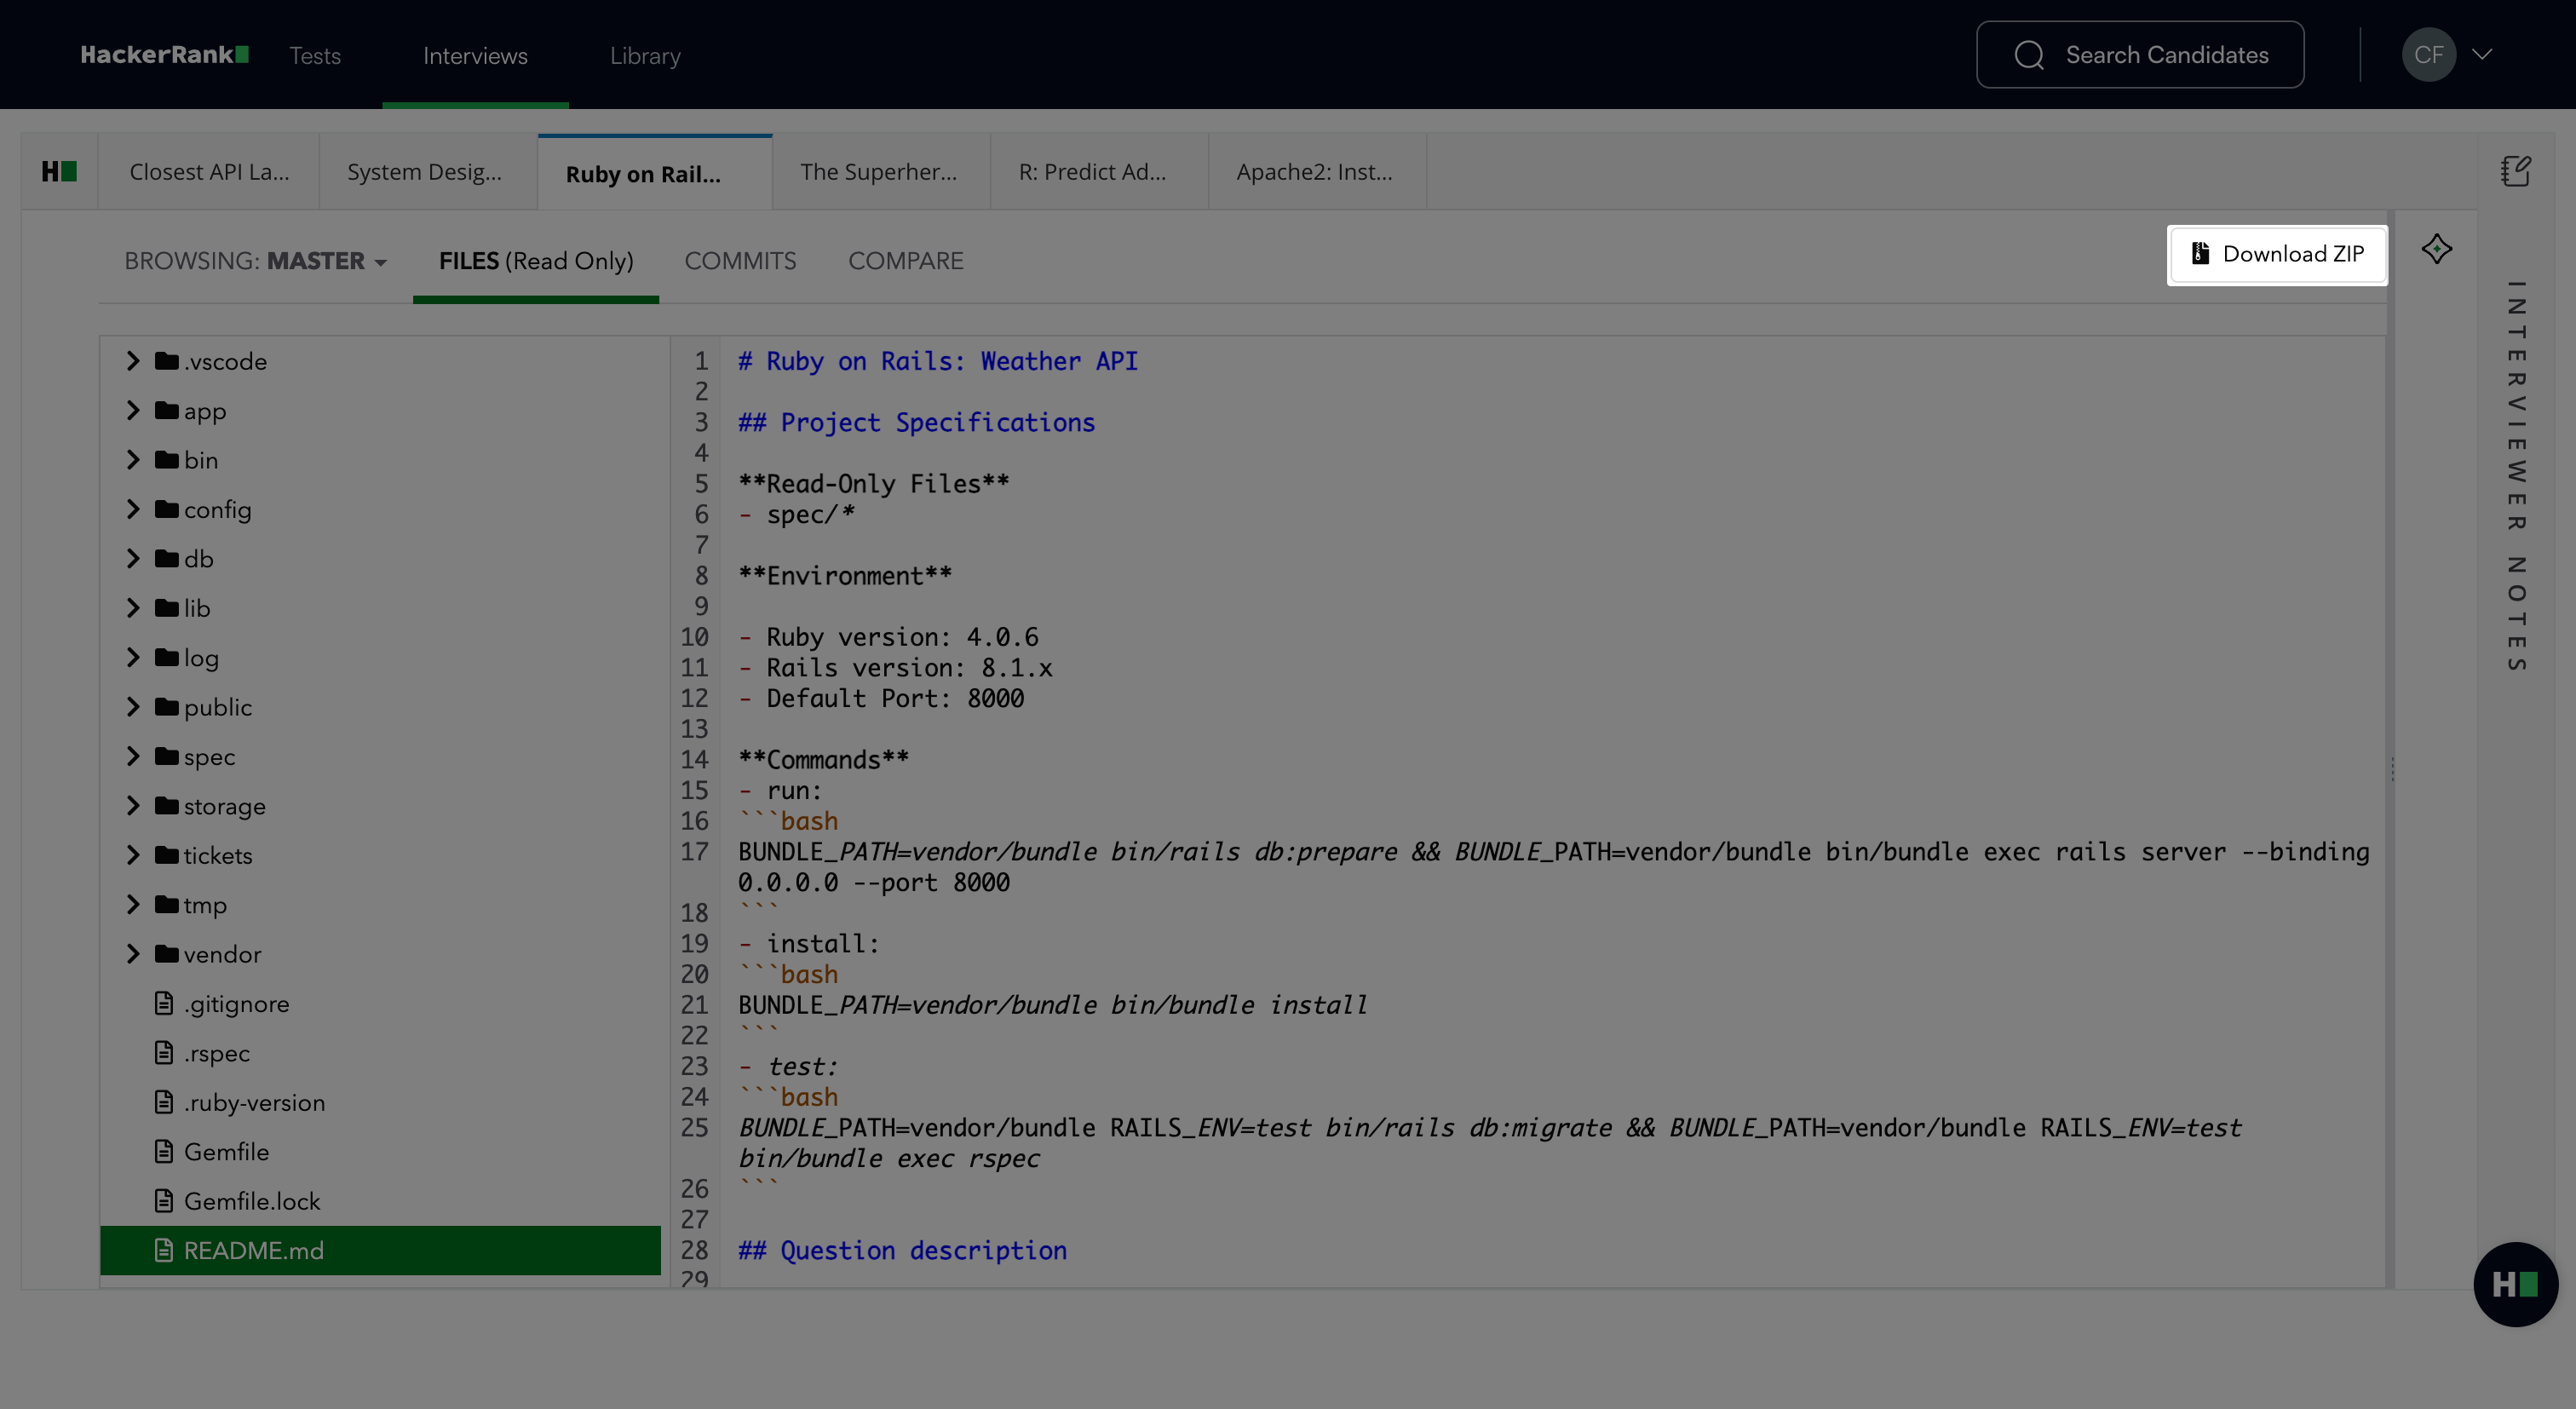Open the Gemfile file in tree
This screenshot has width=2576, height=1409.
381,1151
